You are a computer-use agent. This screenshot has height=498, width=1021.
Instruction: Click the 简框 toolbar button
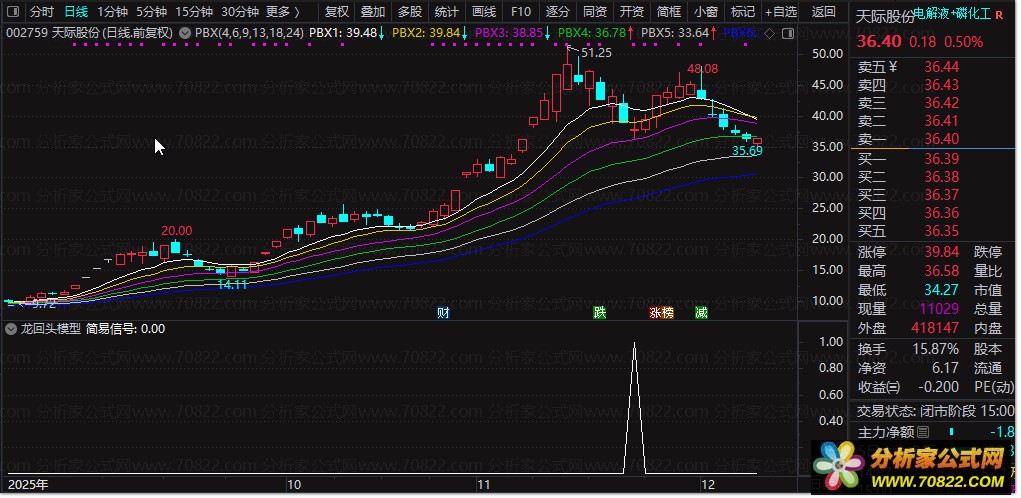coord(669,12)
